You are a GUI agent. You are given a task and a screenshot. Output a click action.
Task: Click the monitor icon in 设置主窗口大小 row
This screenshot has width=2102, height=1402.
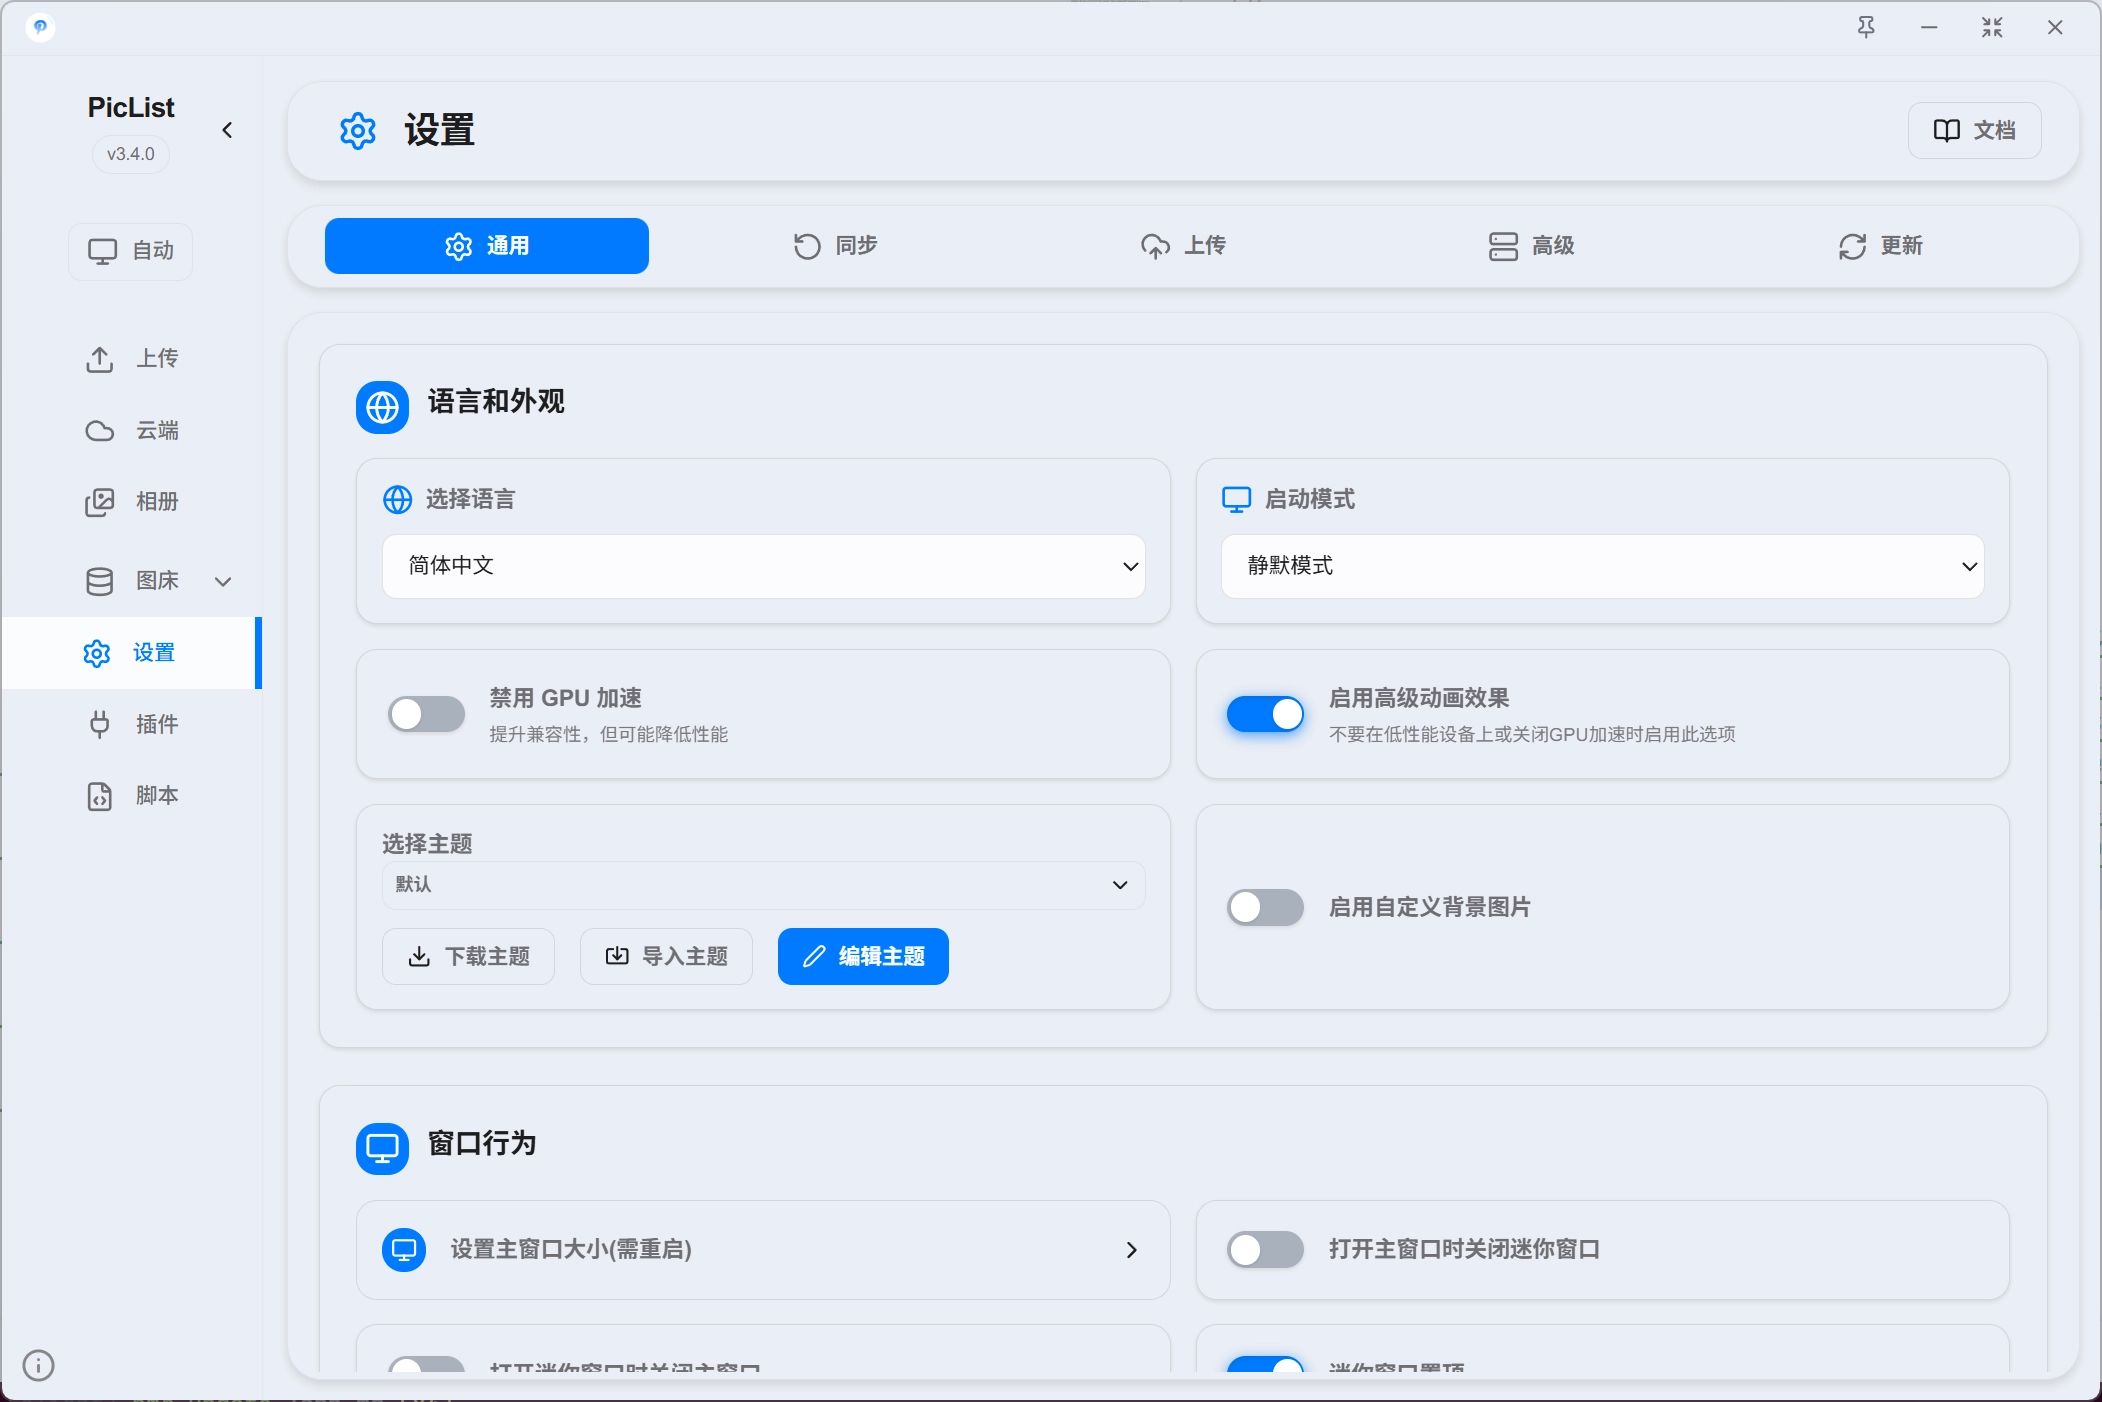[404, 1250]
